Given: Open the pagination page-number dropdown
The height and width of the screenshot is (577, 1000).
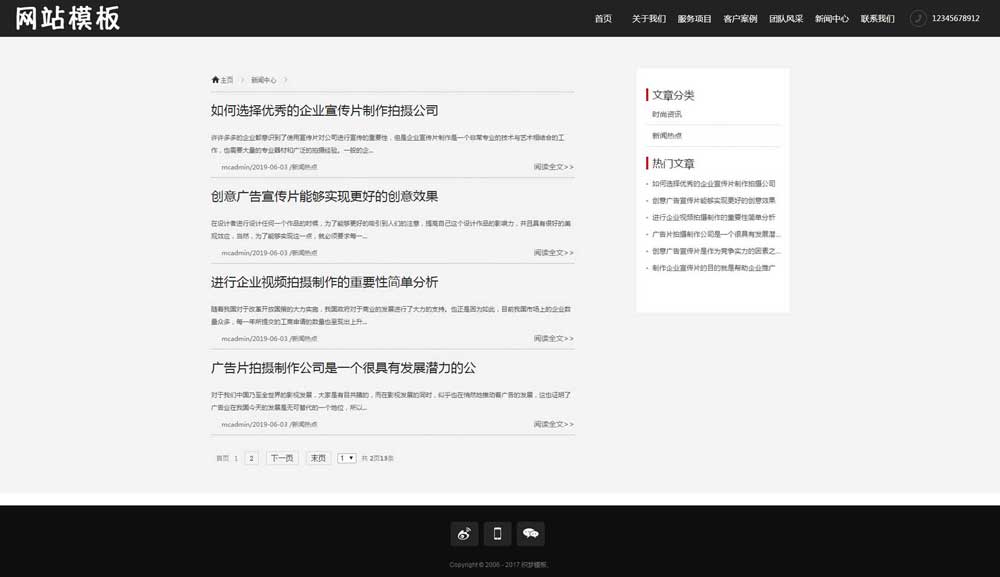Looking at the screenshot, I should click(345, 457).
